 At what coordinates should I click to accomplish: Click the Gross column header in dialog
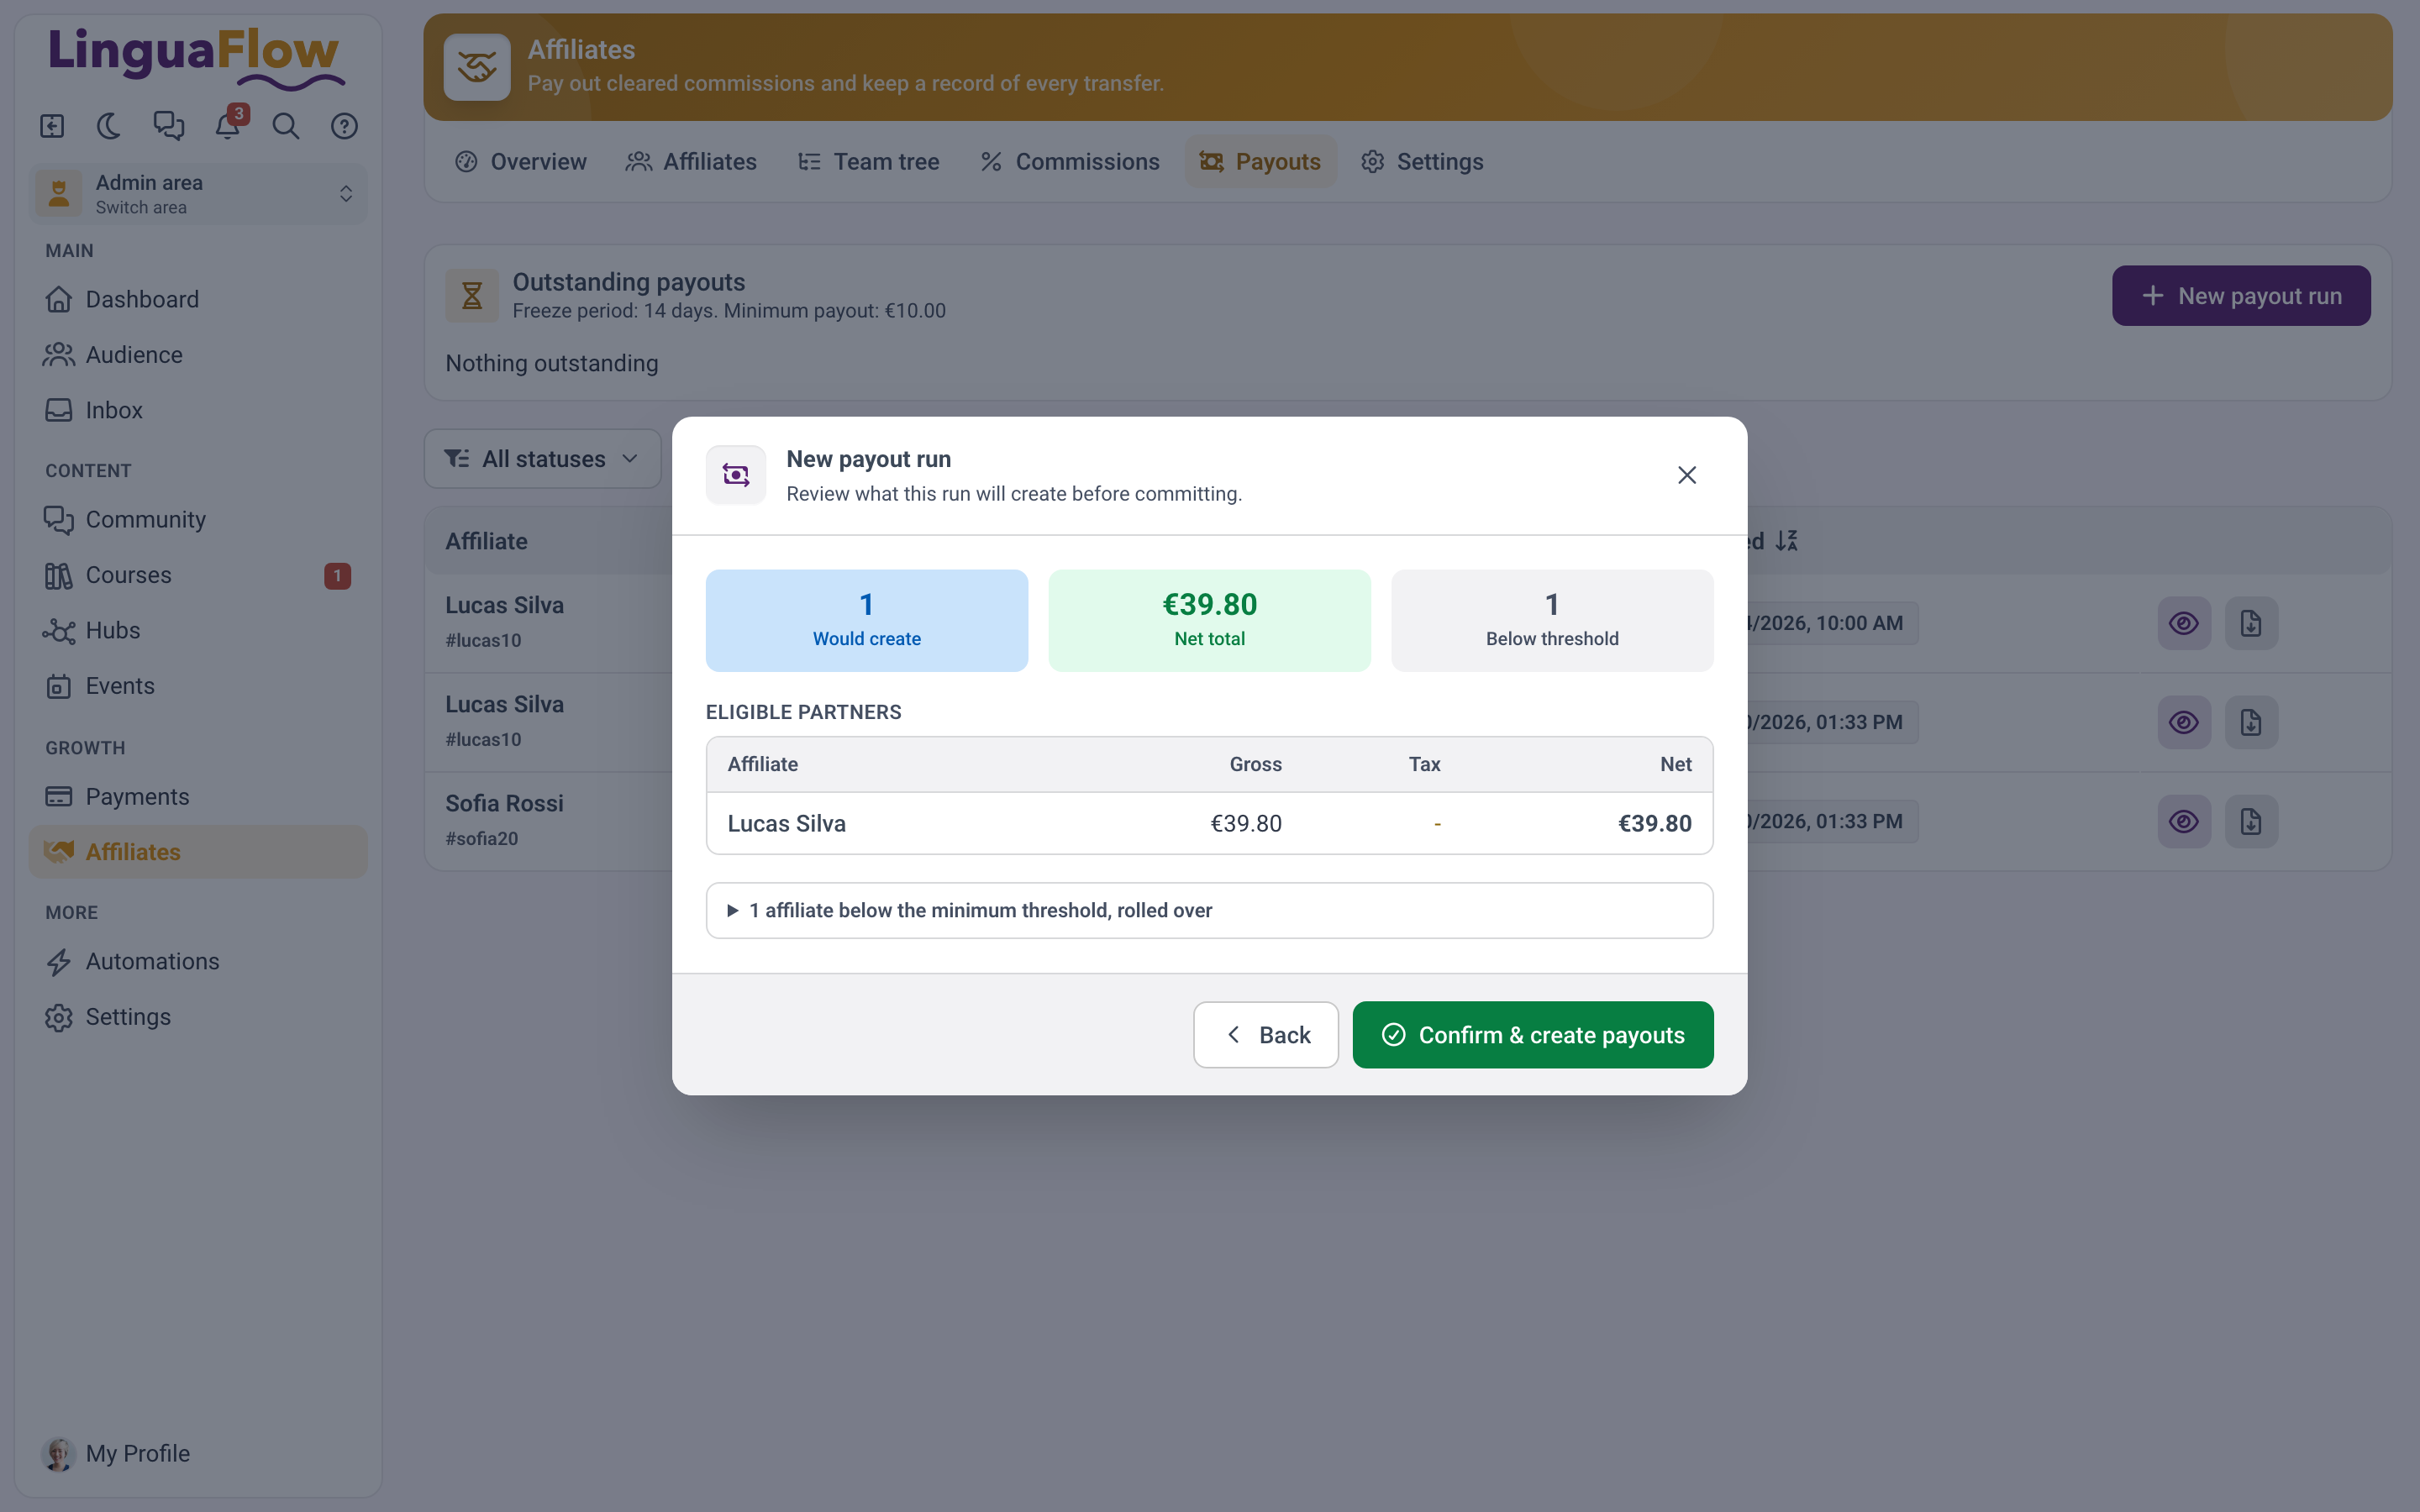coord(1255,765)
